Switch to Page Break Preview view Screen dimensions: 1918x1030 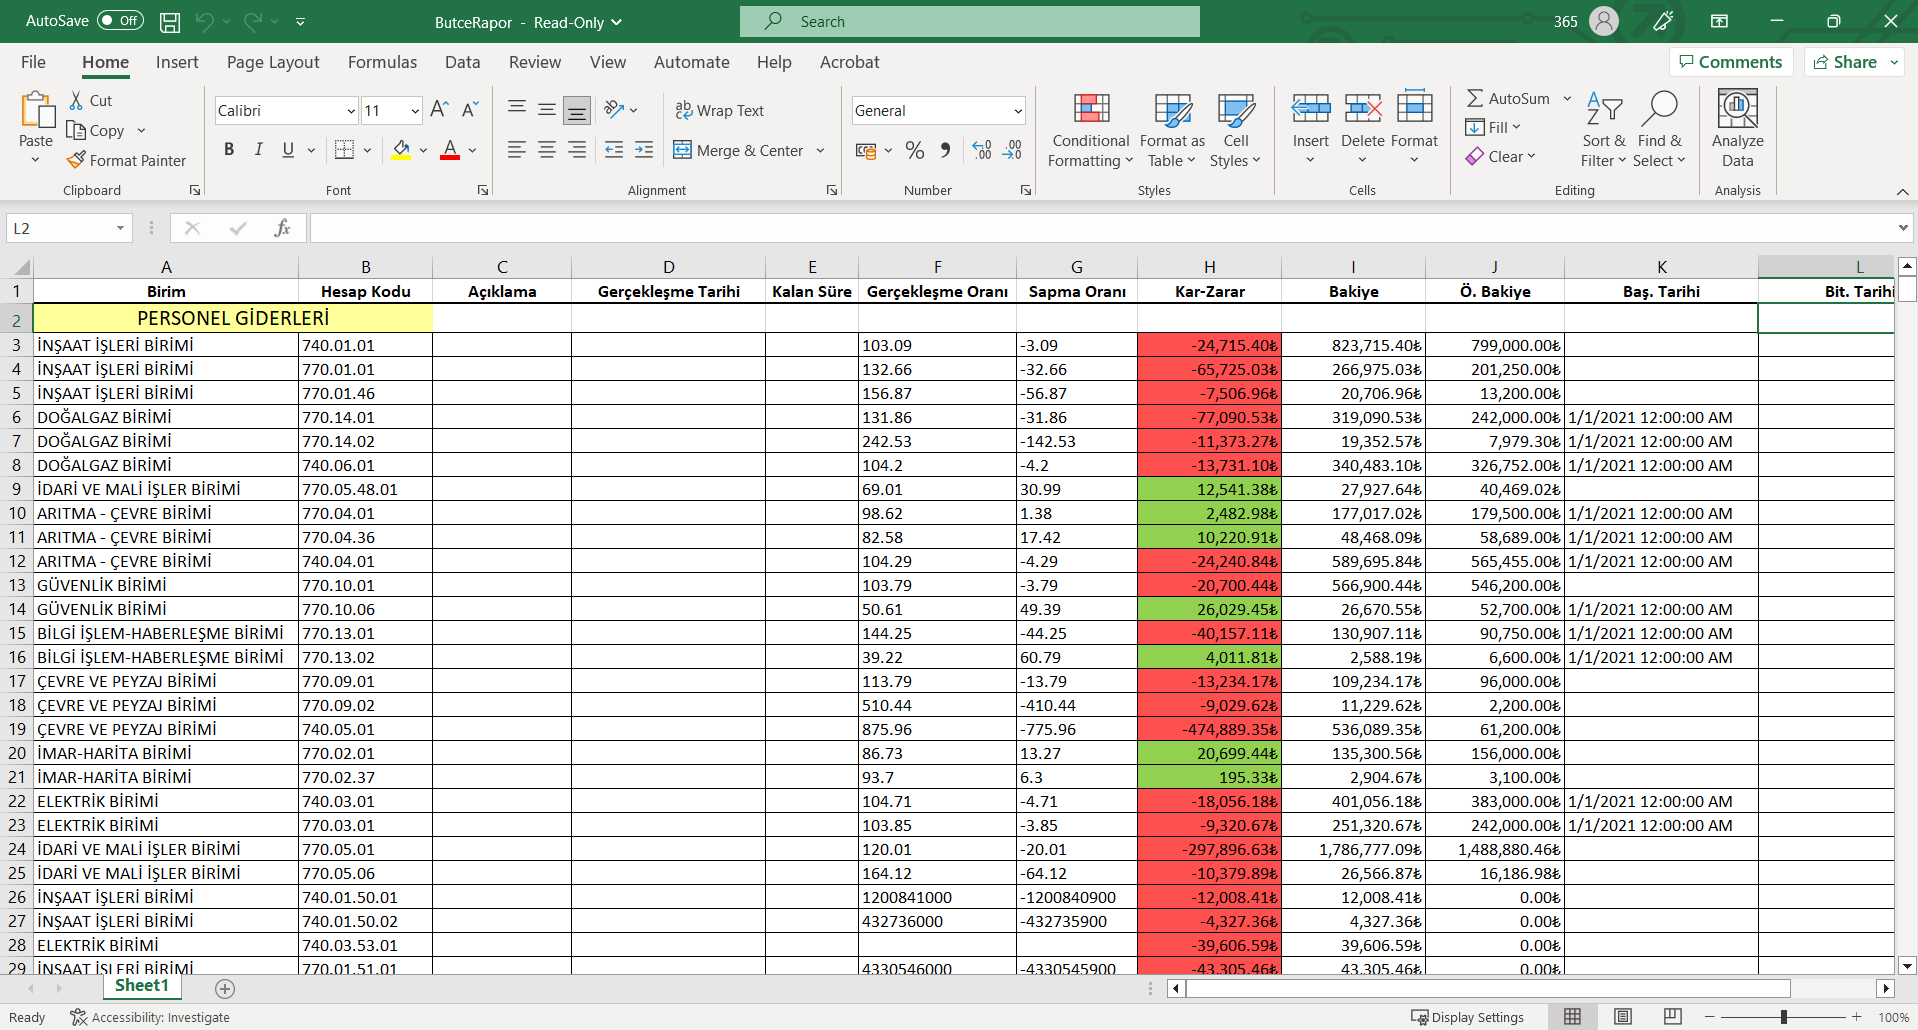pyautogui.click(x=1672, y=1017)
